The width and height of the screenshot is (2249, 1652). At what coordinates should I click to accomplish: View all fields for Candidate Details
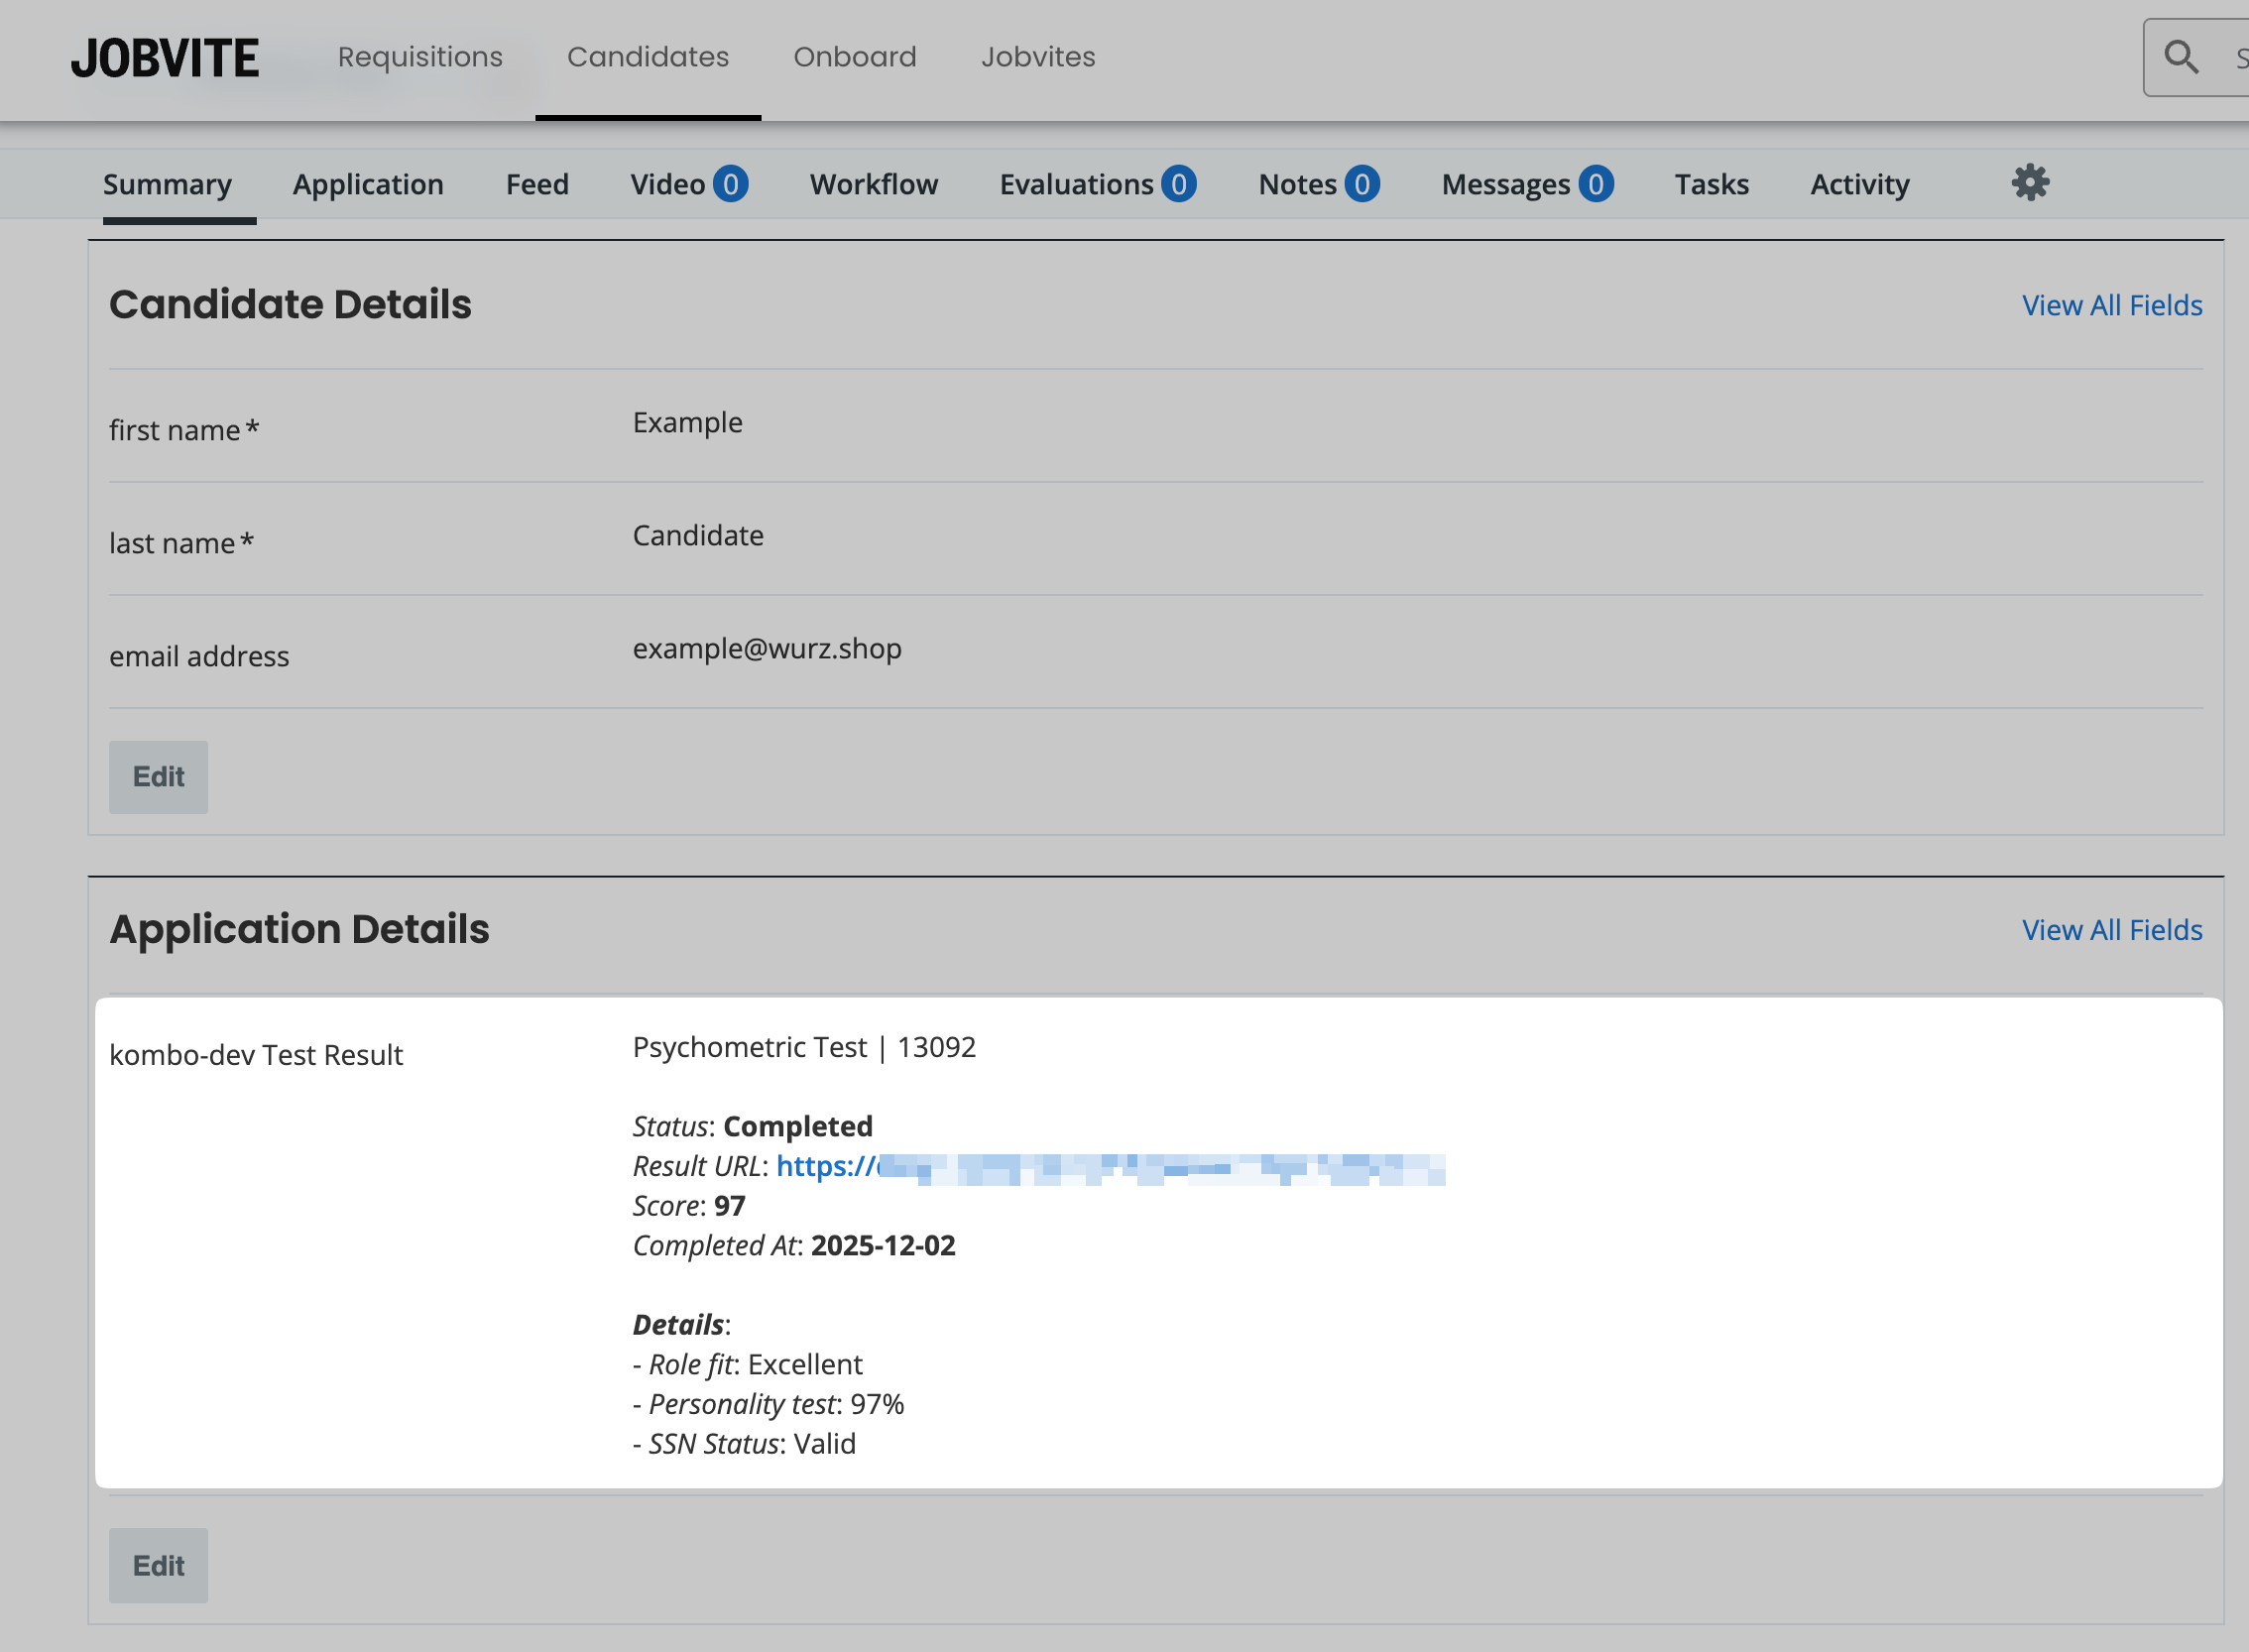2111,305
